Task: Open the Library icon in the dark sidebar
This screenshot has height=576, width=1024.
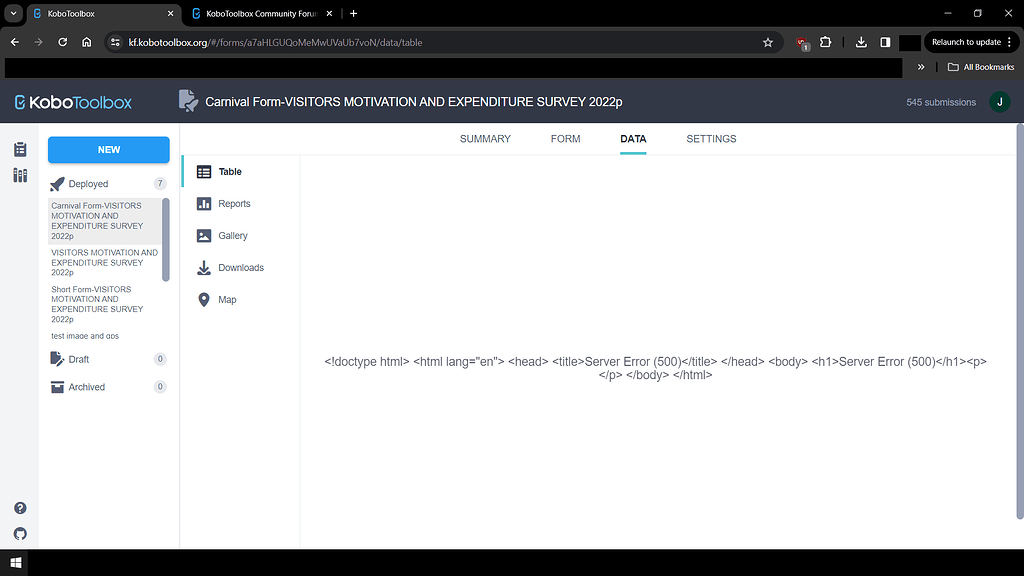Action: [19, 175]
